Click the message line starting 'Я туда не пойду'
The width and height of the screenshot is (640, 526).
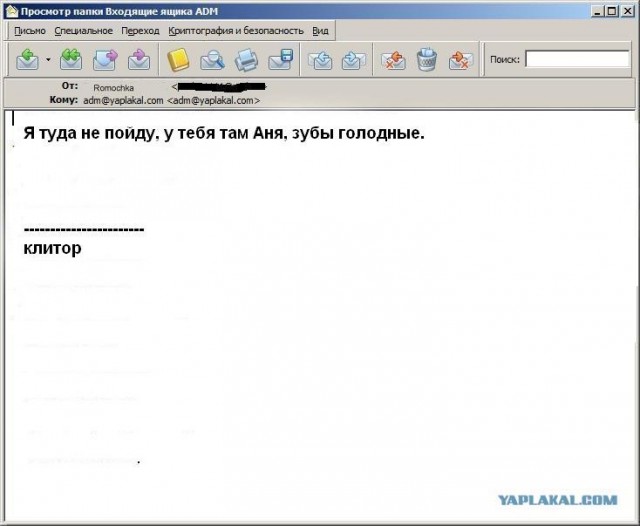(x=224, y=133)
